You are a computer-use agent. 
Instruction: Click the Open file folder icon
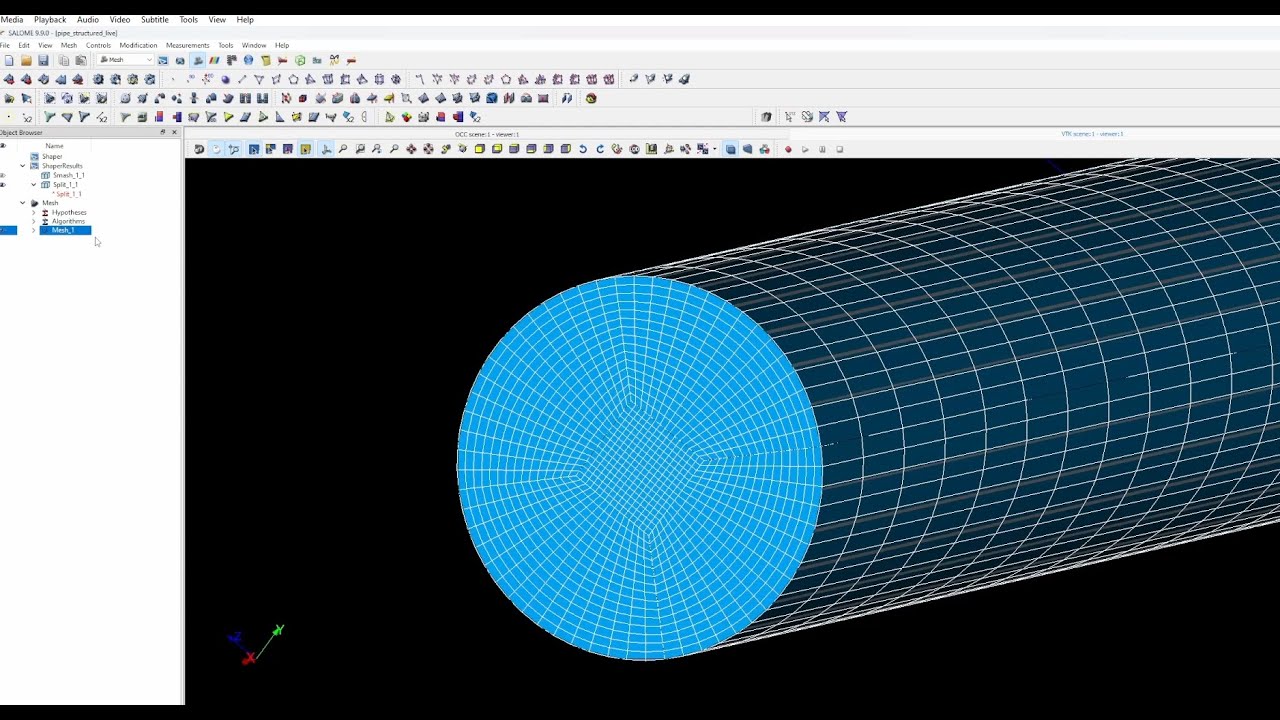point(26,60)
